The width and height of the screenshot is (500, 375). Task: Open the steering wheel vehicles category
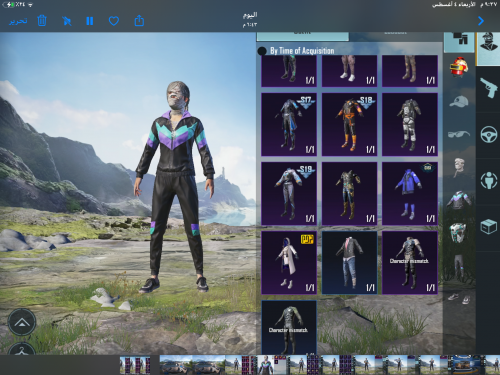[489, 134]
